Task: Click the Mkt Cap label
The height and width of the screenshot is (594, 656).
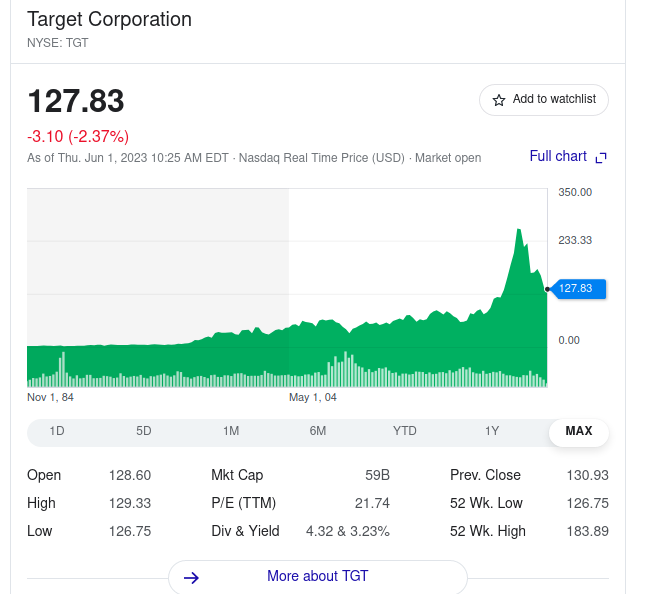Action: pyautogui.click(x=237, y=475)
